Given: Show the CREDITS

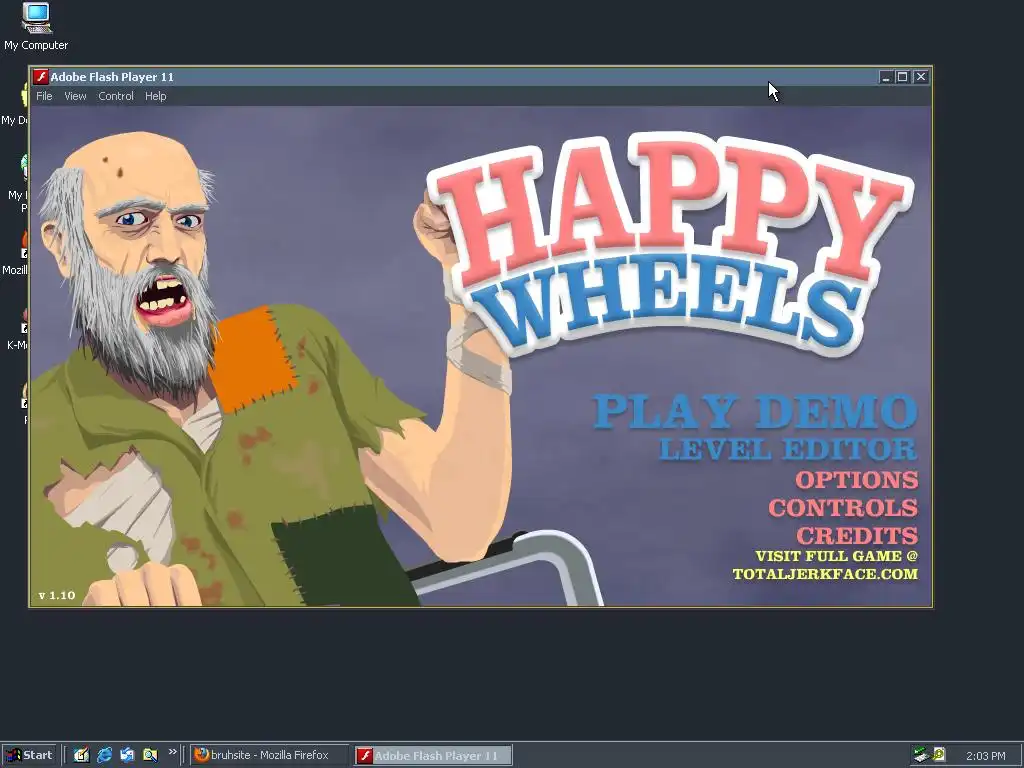Looking at the screenshot, I should click(857, 536).
